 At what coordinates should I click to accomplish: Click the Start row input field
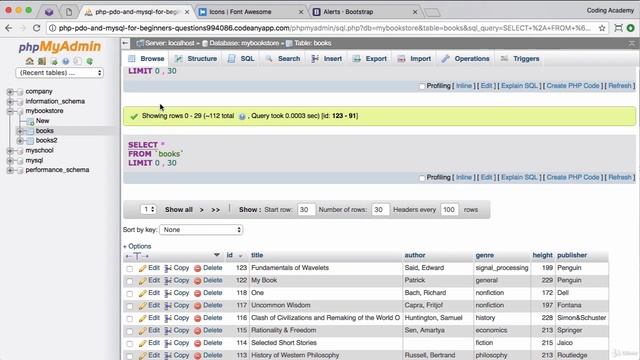(306, 210)
